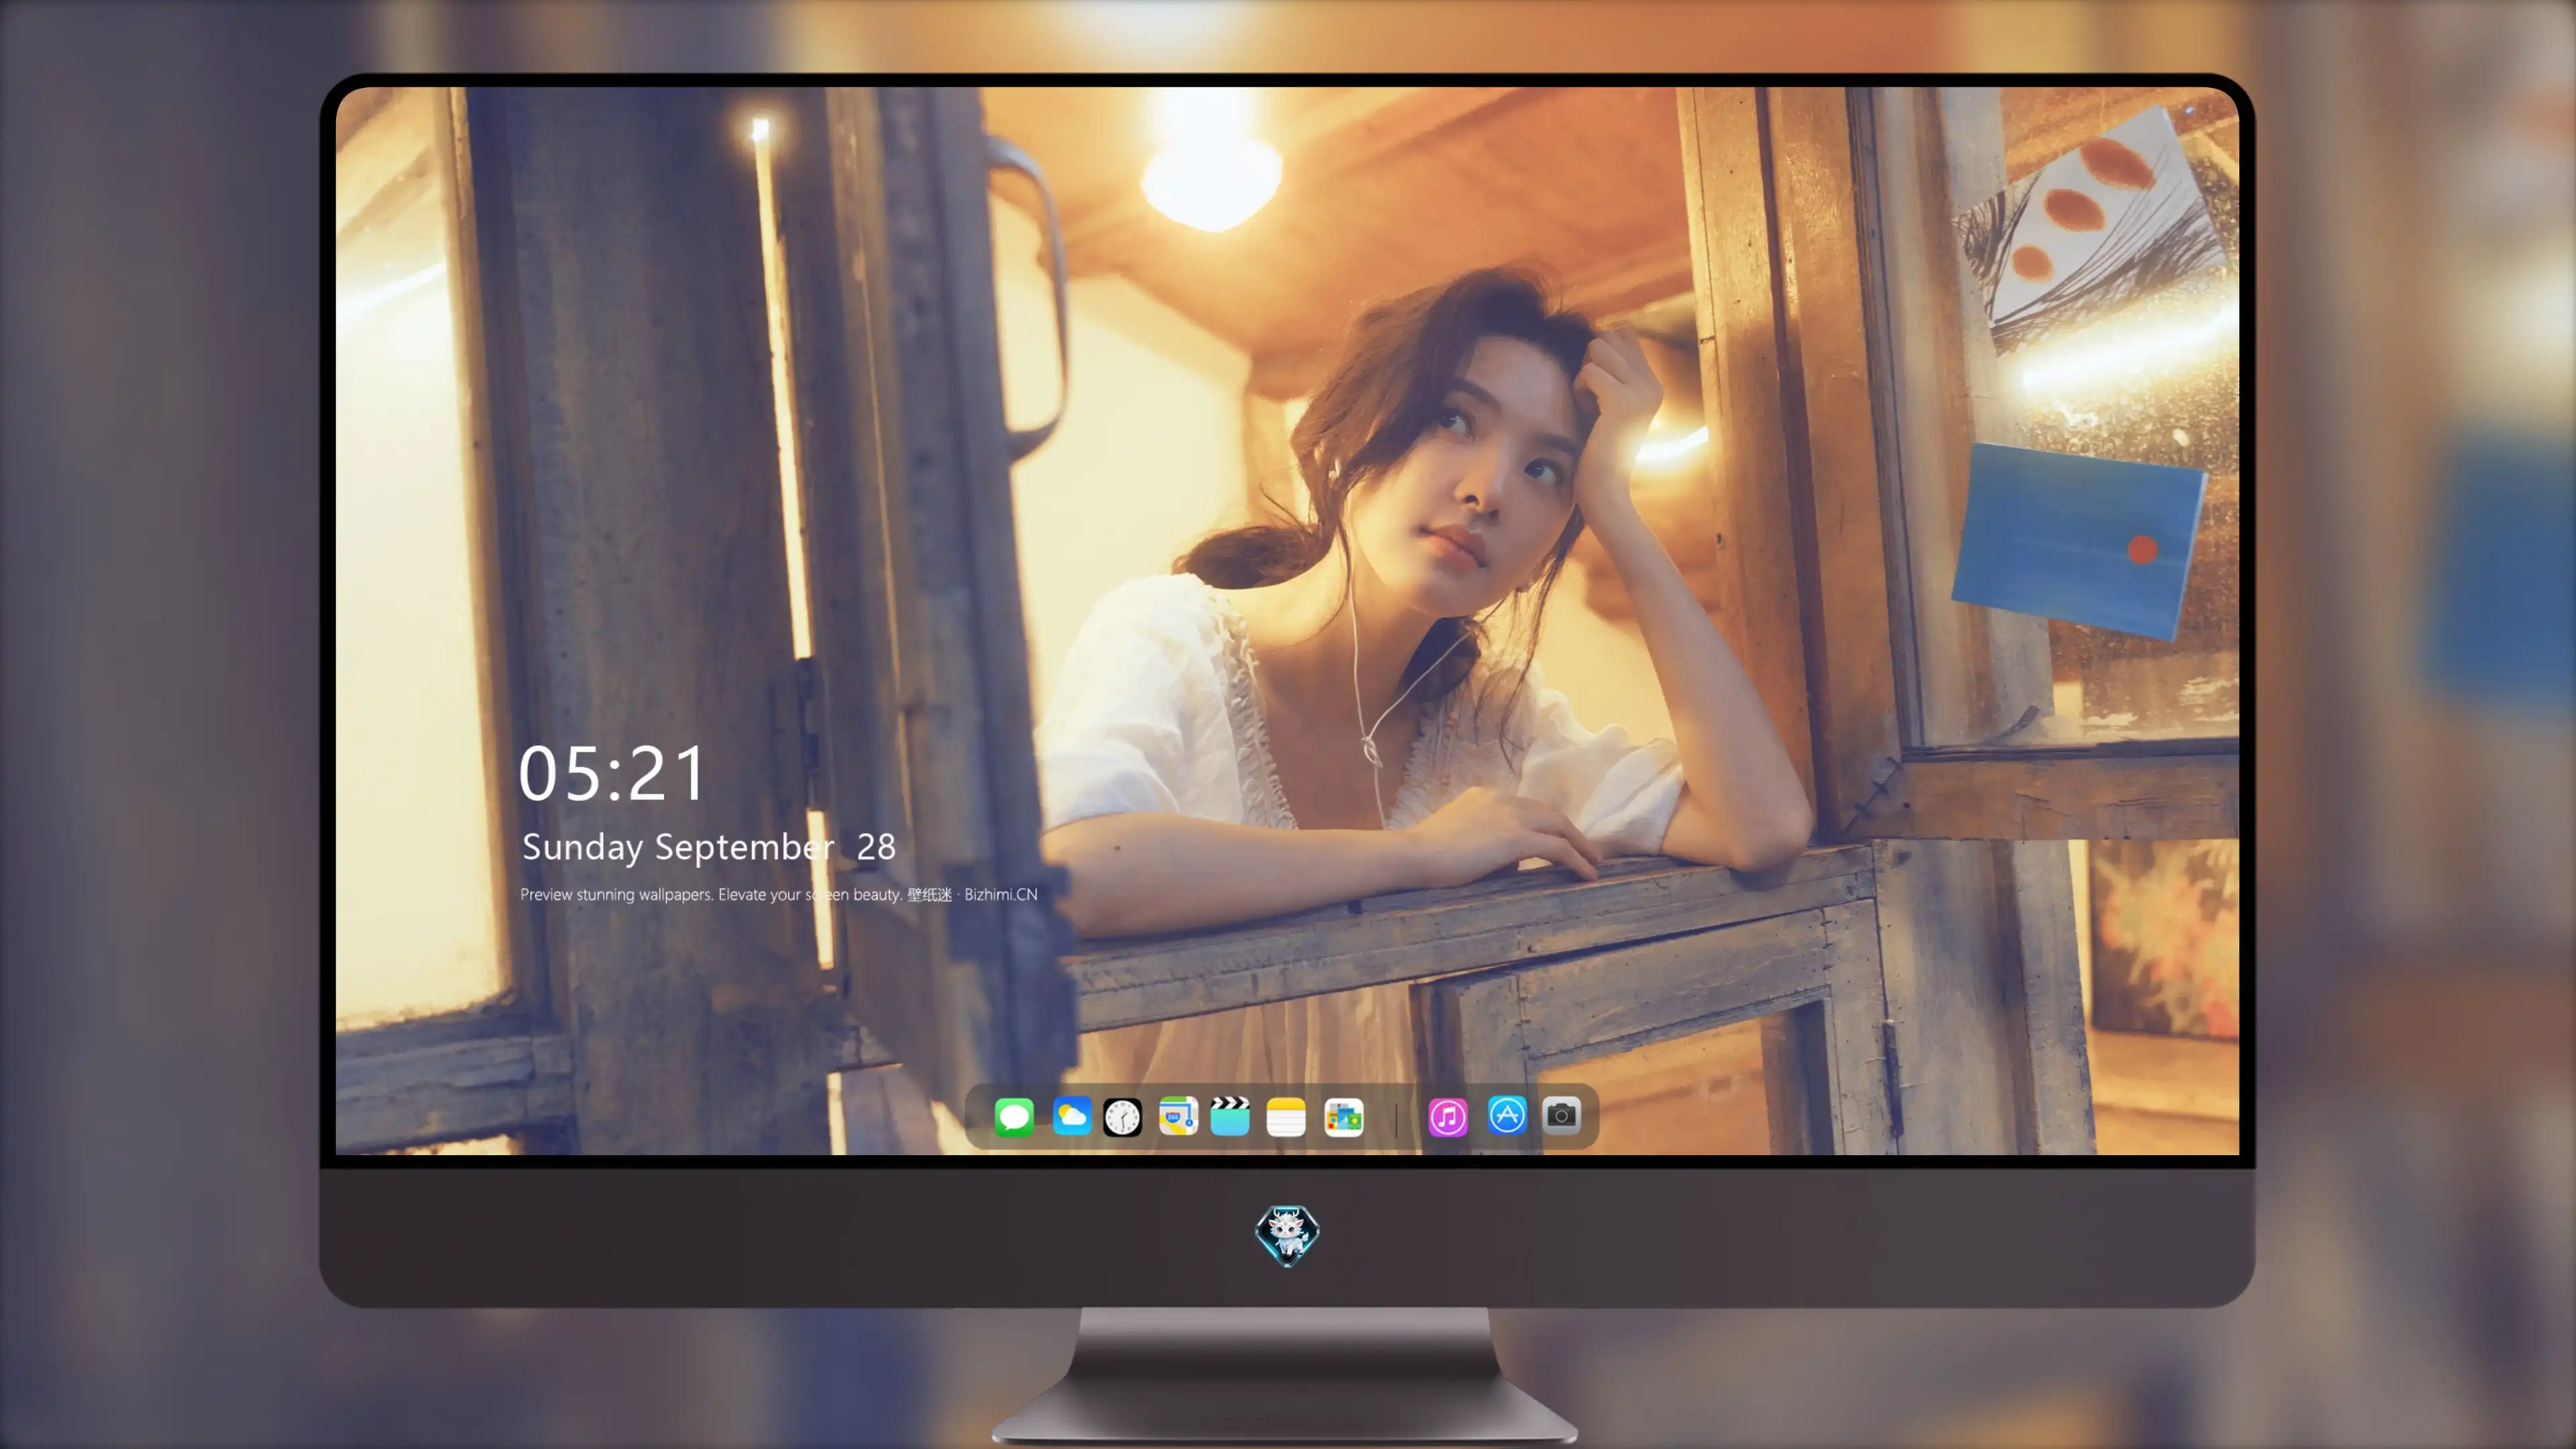
Task: Open the Camera app in the dock
Action: pos(1561,1115)
